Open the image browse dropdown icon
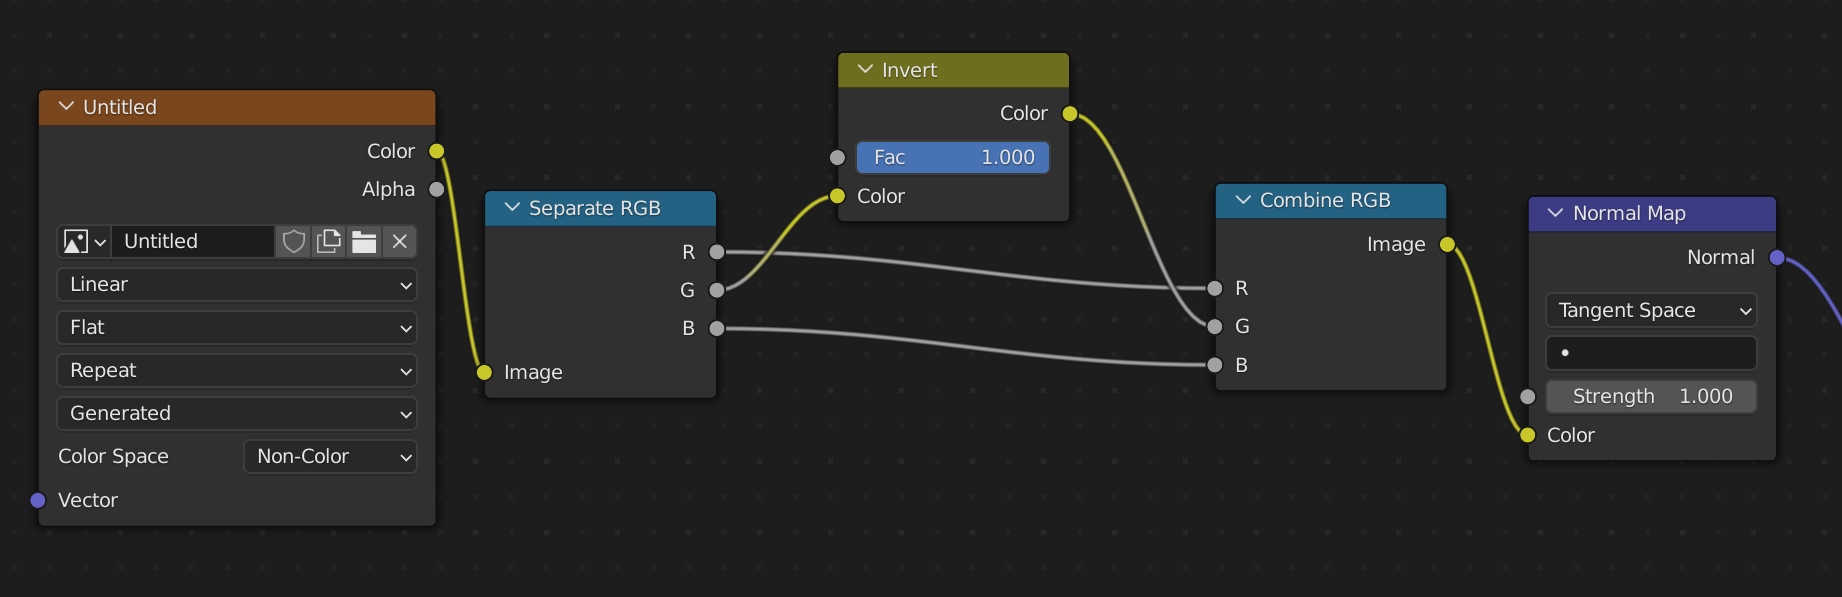 [84, 242]
